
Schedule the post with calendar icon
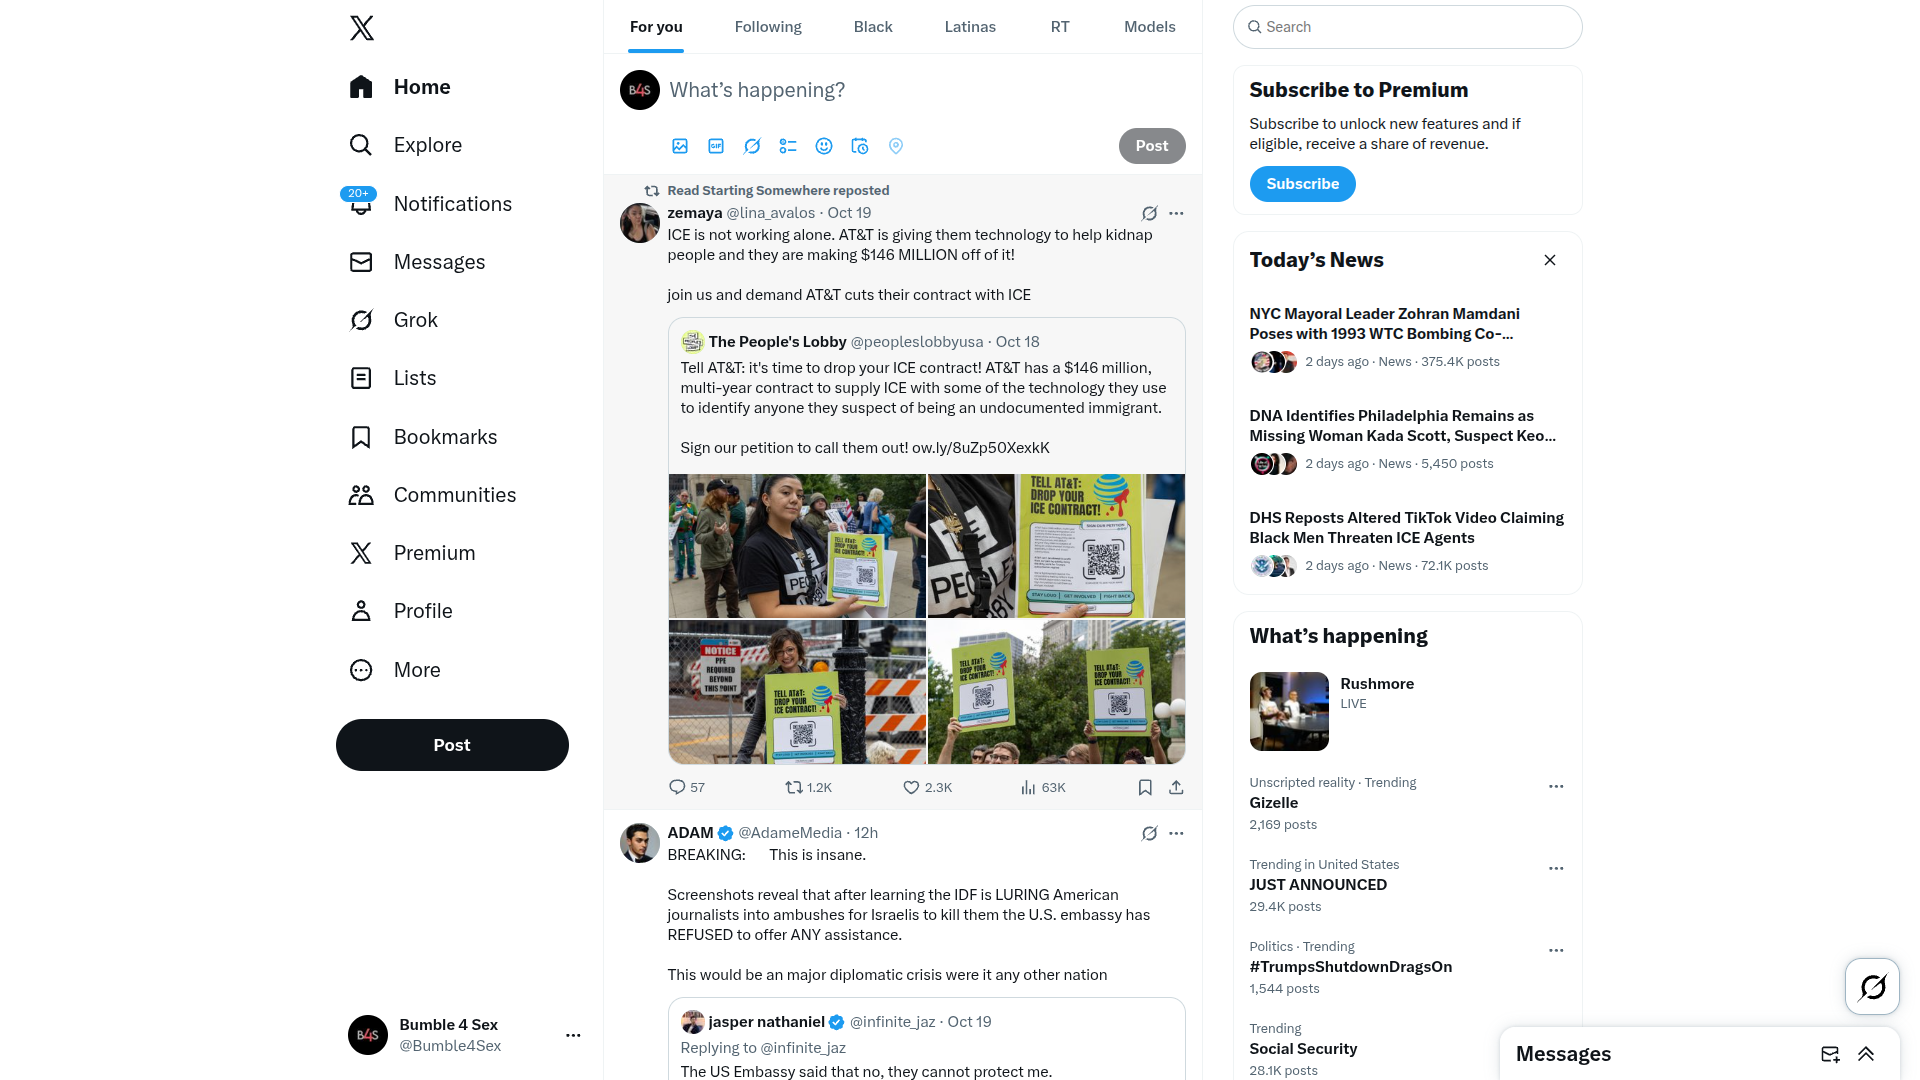point(860,146)
